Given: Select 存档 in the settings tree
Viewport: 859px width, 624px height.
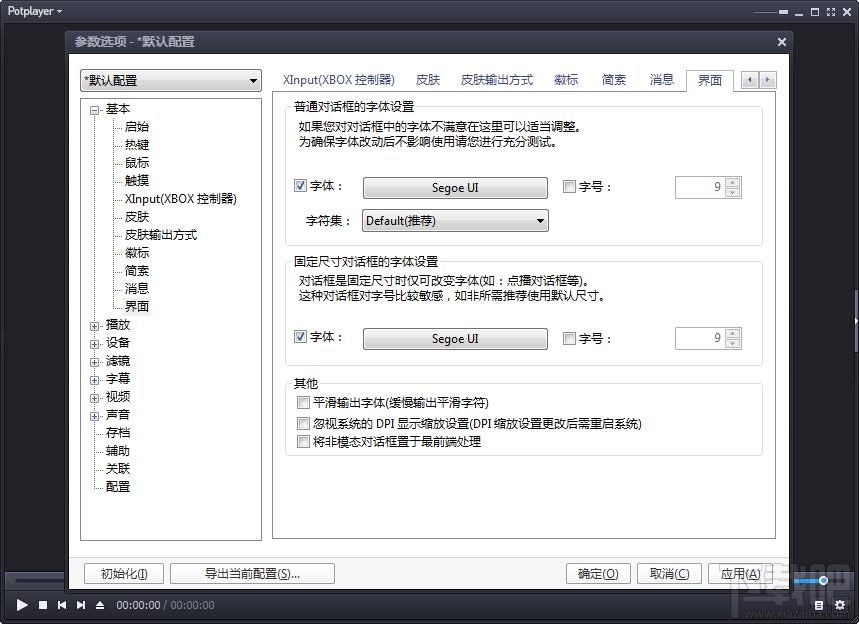Looking at the screenshot, I should click(118, 433).
